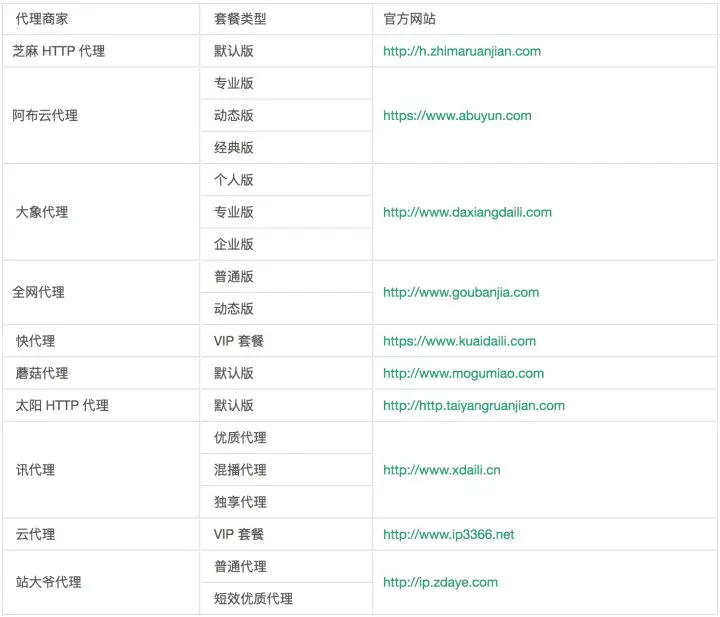Visit the http.taiyangruanjian.com link
Viewport: 720px width, 617px height.
point(474,406)
